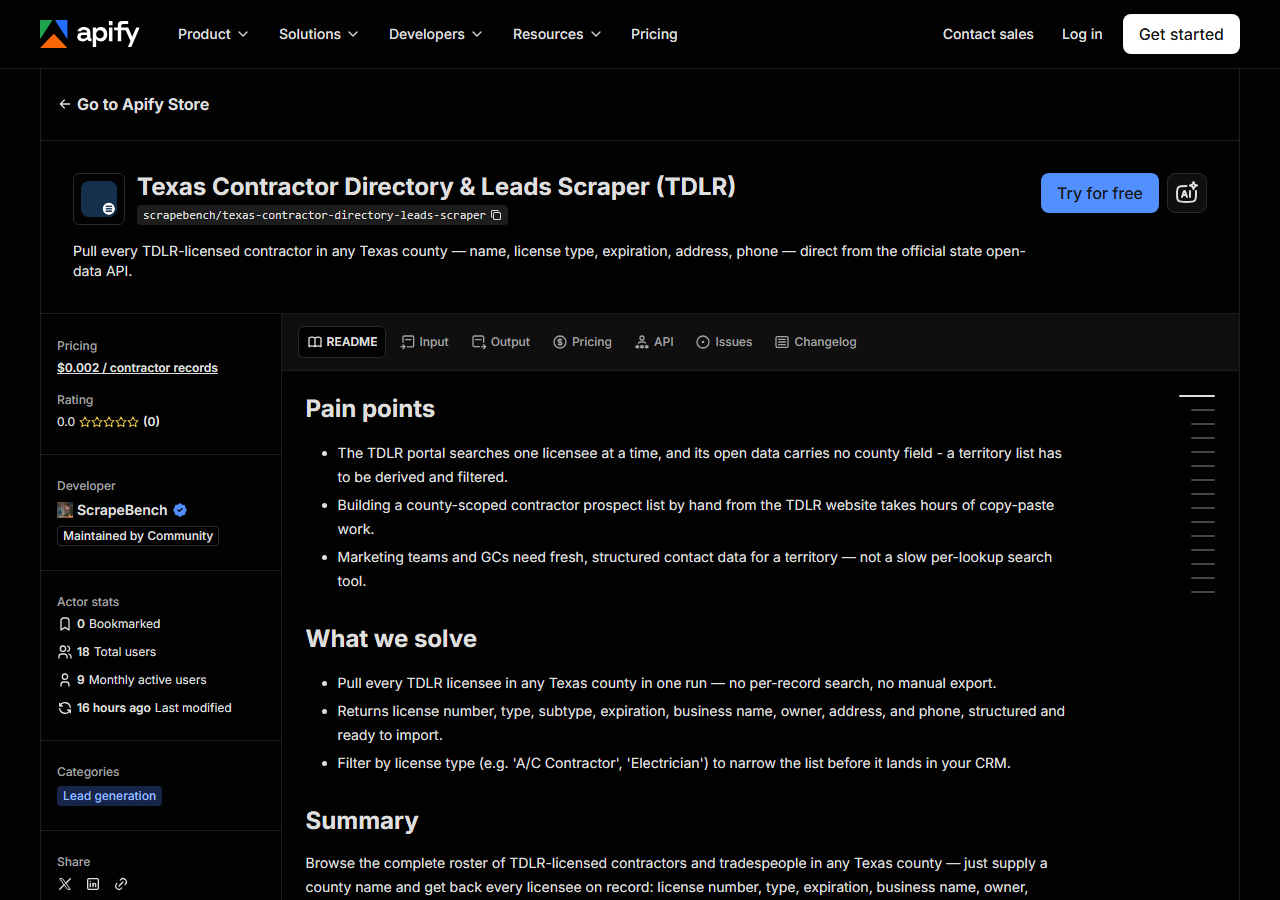Image resolution: width=1280 pixels, height=900 pixels.
Task: Click the ScrapeBench verified badge
Action: click(x=180, y=510)
